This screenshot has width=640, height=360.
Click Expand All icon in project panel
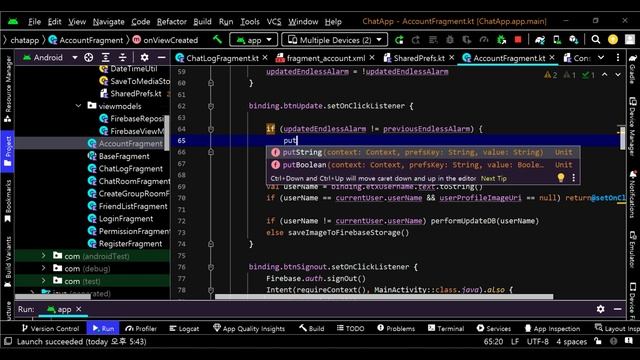tap(106, 58)
